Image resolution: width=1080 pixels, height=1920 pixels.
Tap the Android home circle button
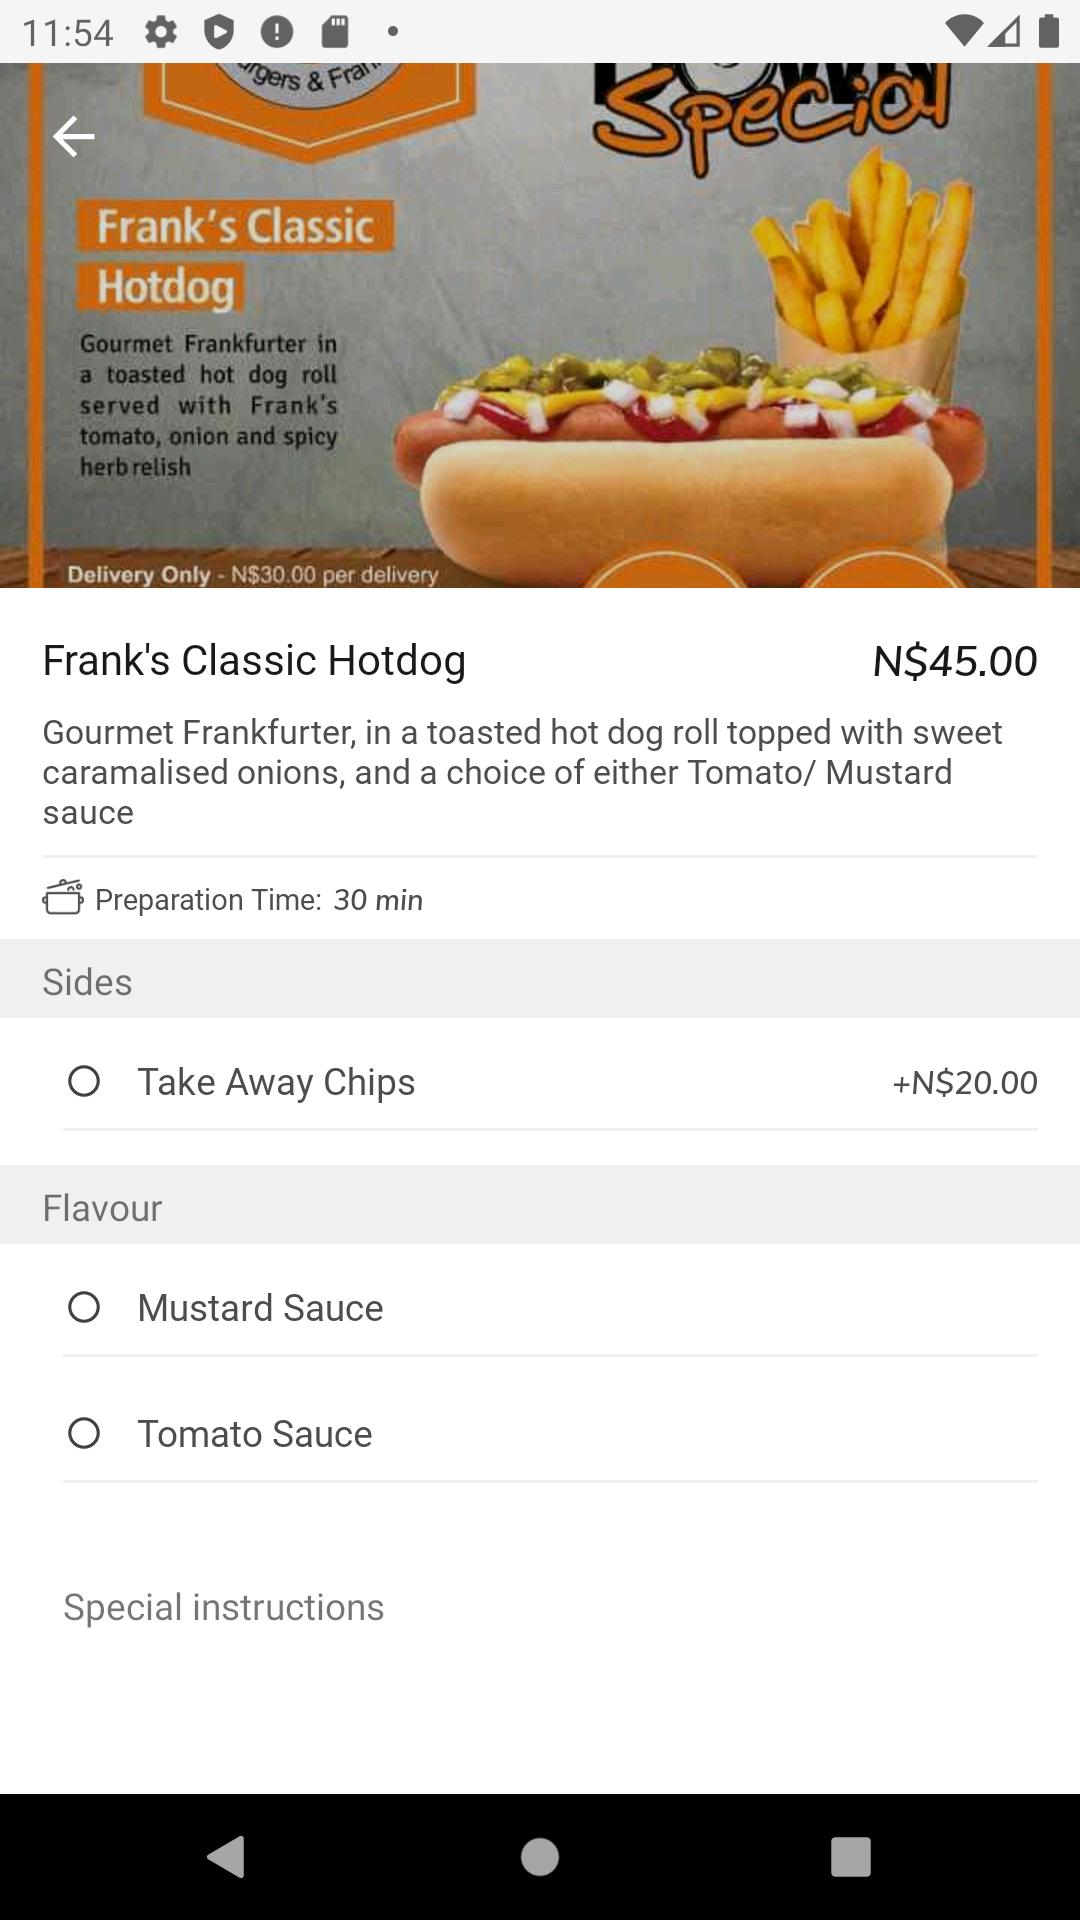tap(540, 1857)
